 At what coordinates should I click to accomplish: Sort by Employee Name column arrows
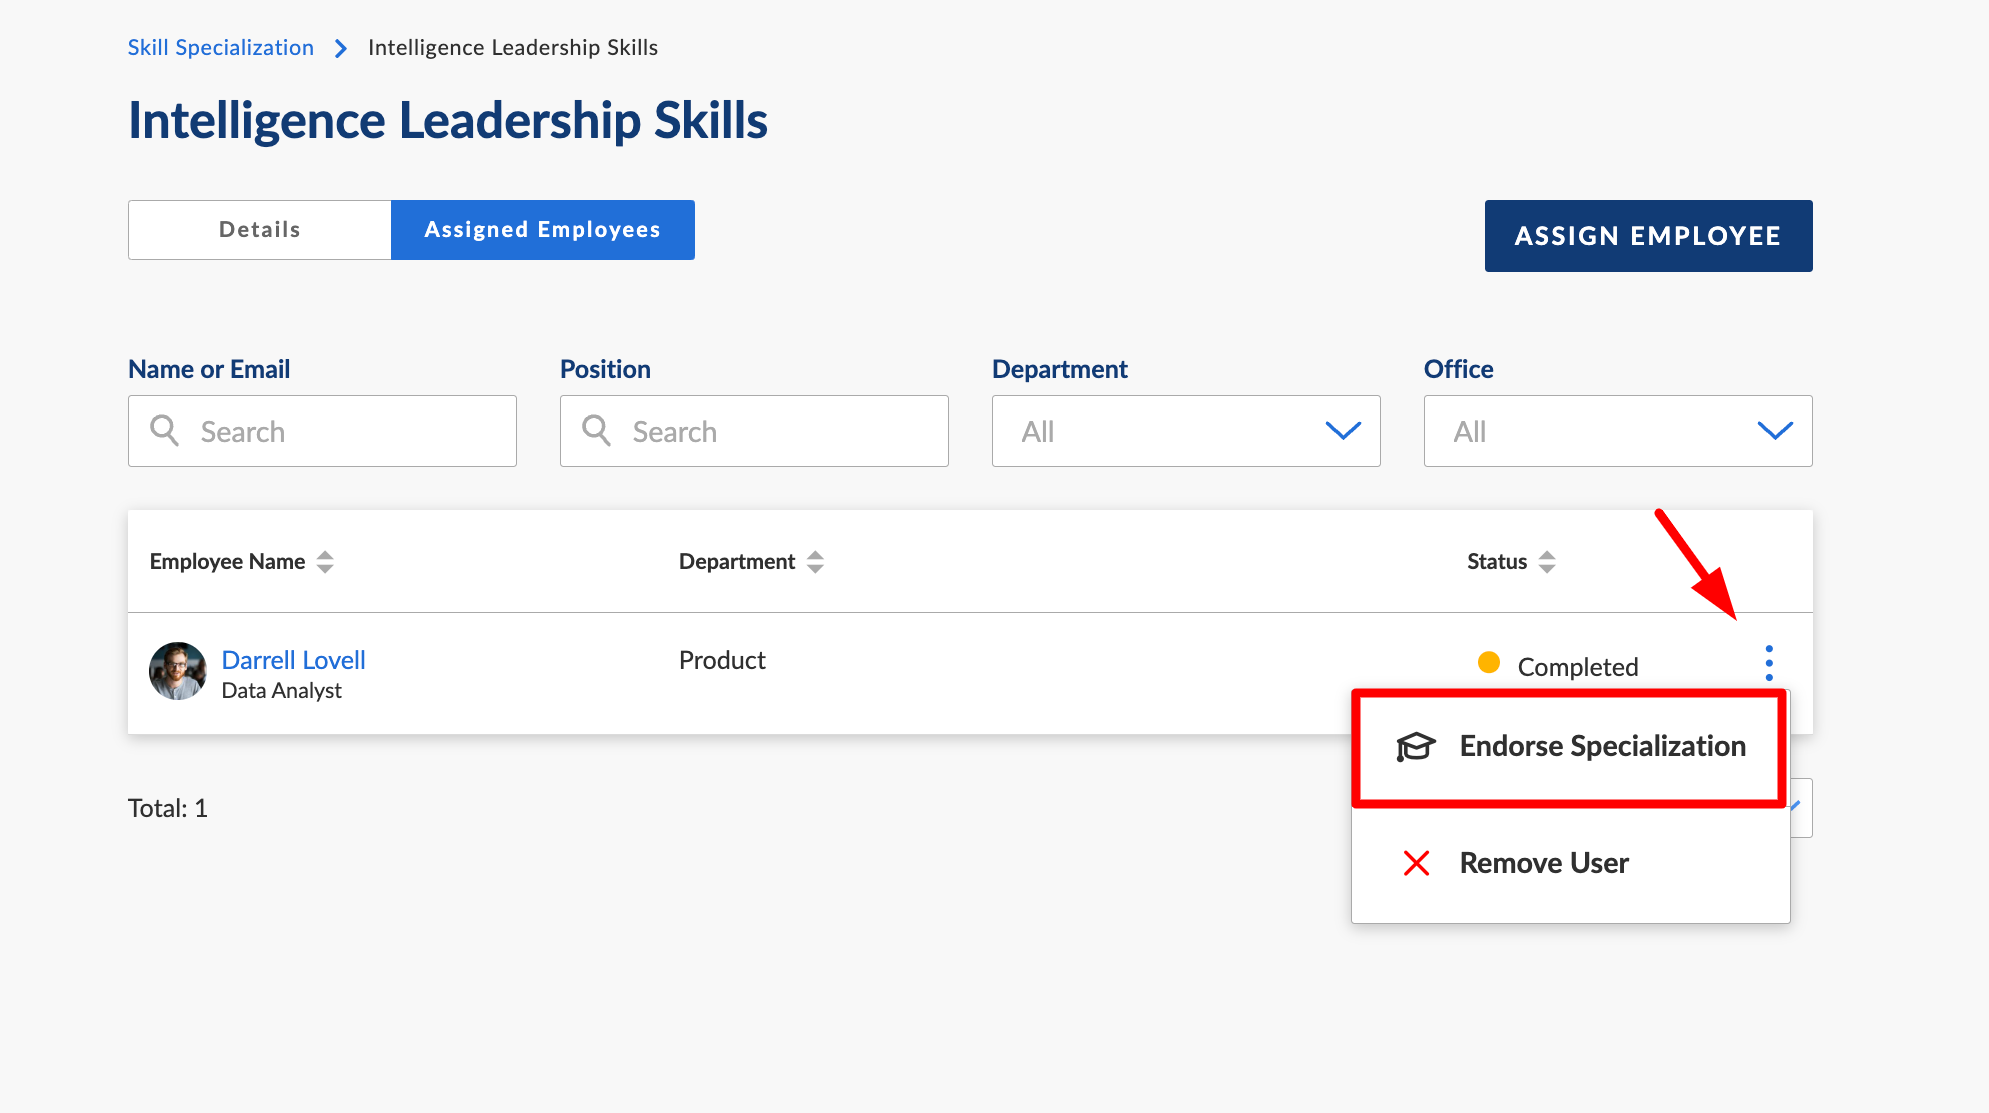coord(325,562)
